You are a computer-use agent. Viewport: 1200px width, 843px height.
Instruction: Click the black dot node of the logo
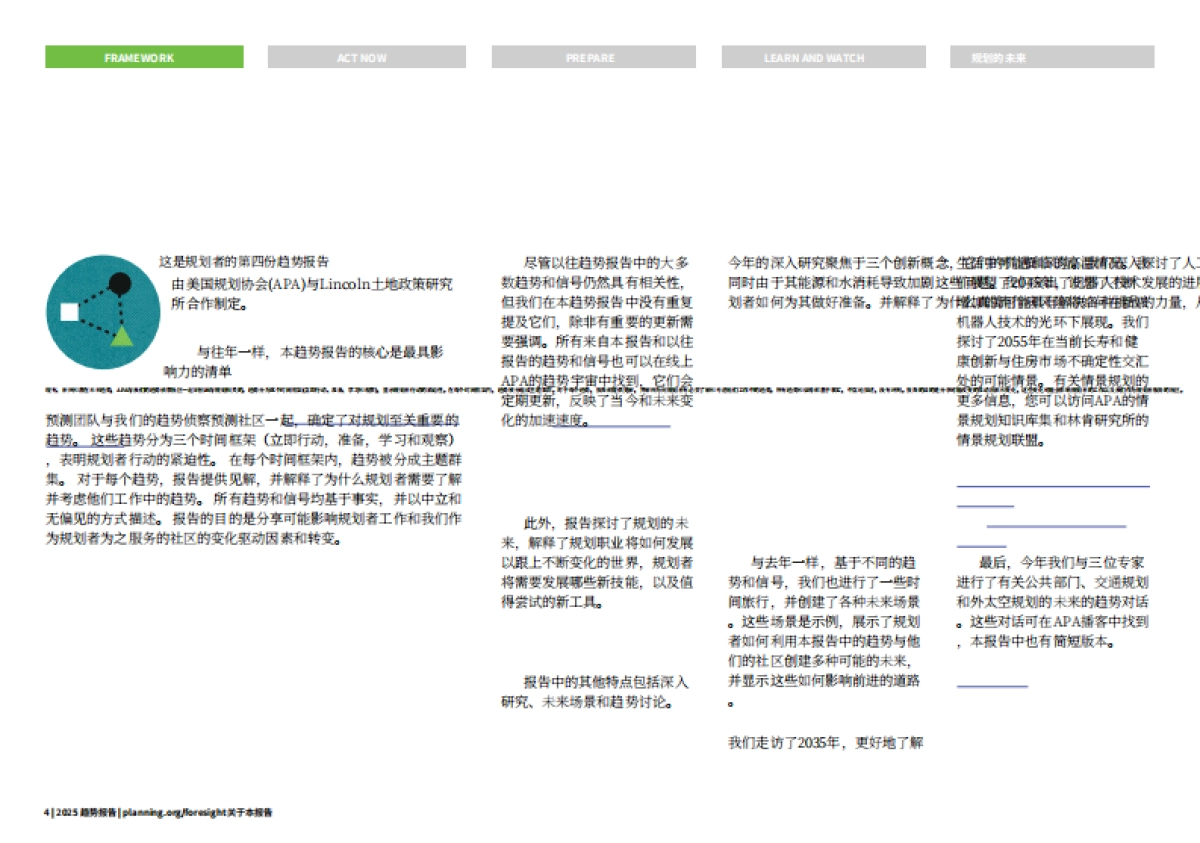(x=120, y=283)
